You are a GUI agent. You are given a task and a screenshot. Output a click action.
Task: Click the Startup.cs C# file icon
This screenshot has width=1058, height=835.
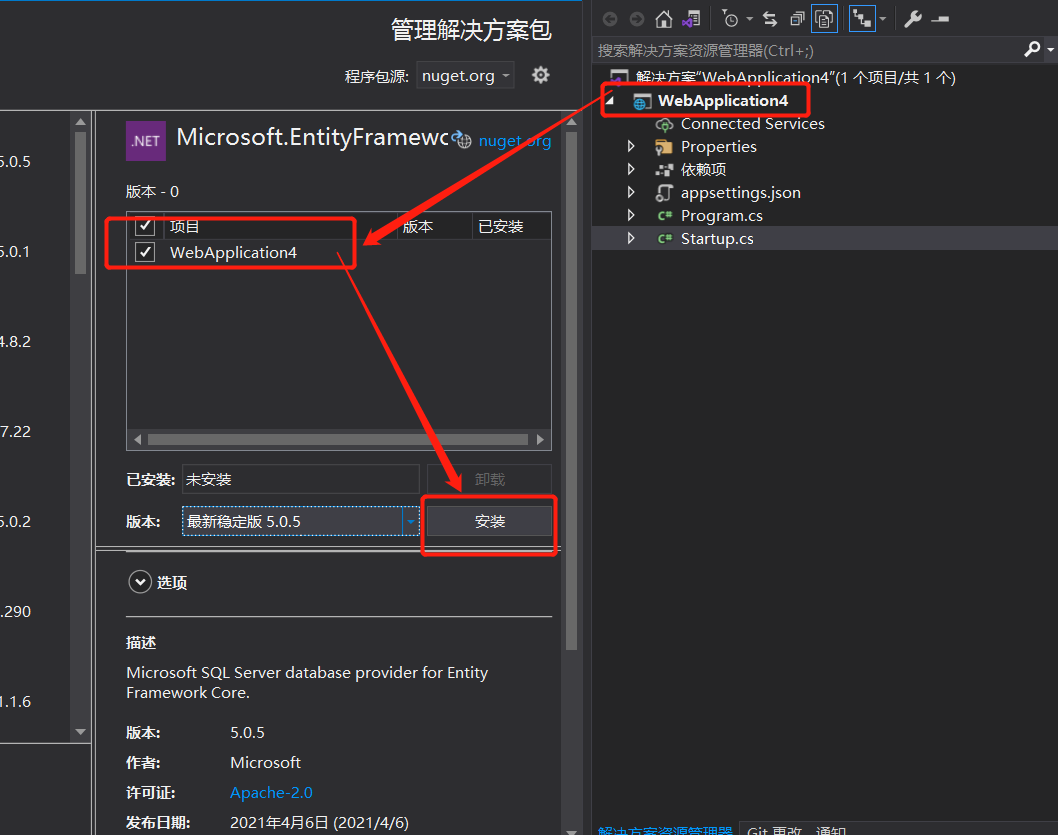[665, 239]
